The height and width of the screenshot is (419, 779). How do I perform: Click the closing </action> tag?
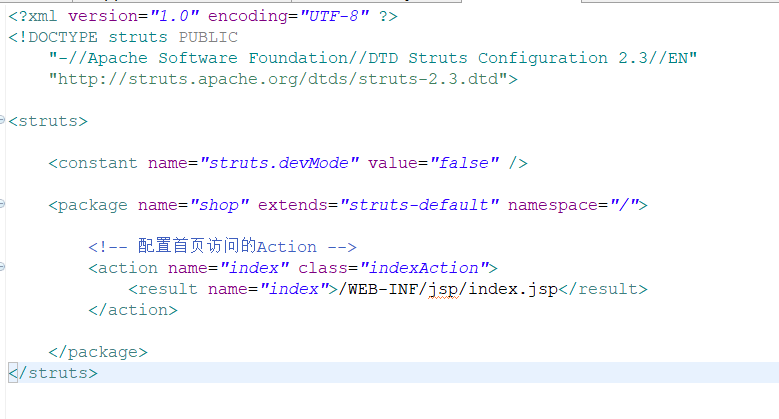[133, 310]
